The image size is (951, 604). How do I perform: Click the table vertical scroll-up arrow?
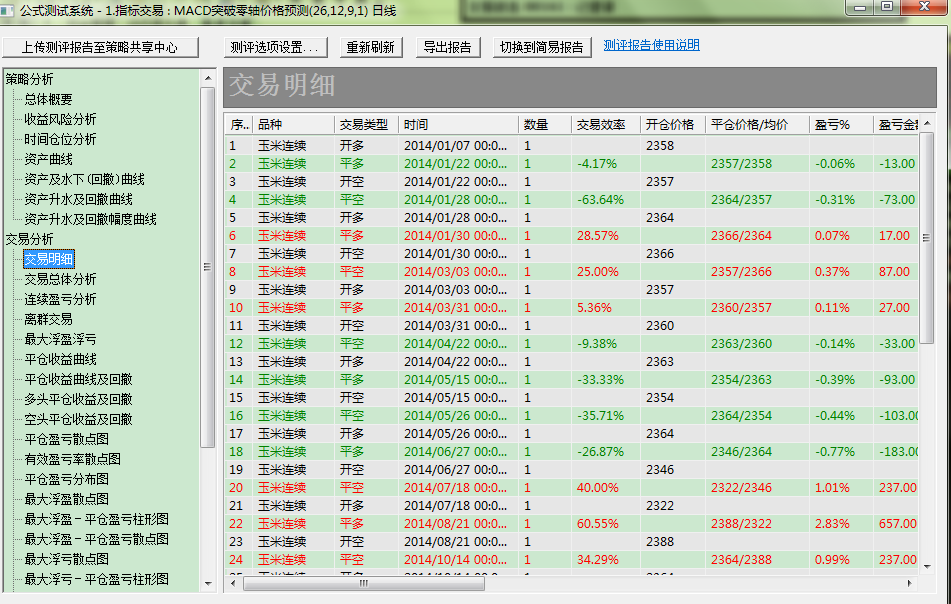(927, 124)
